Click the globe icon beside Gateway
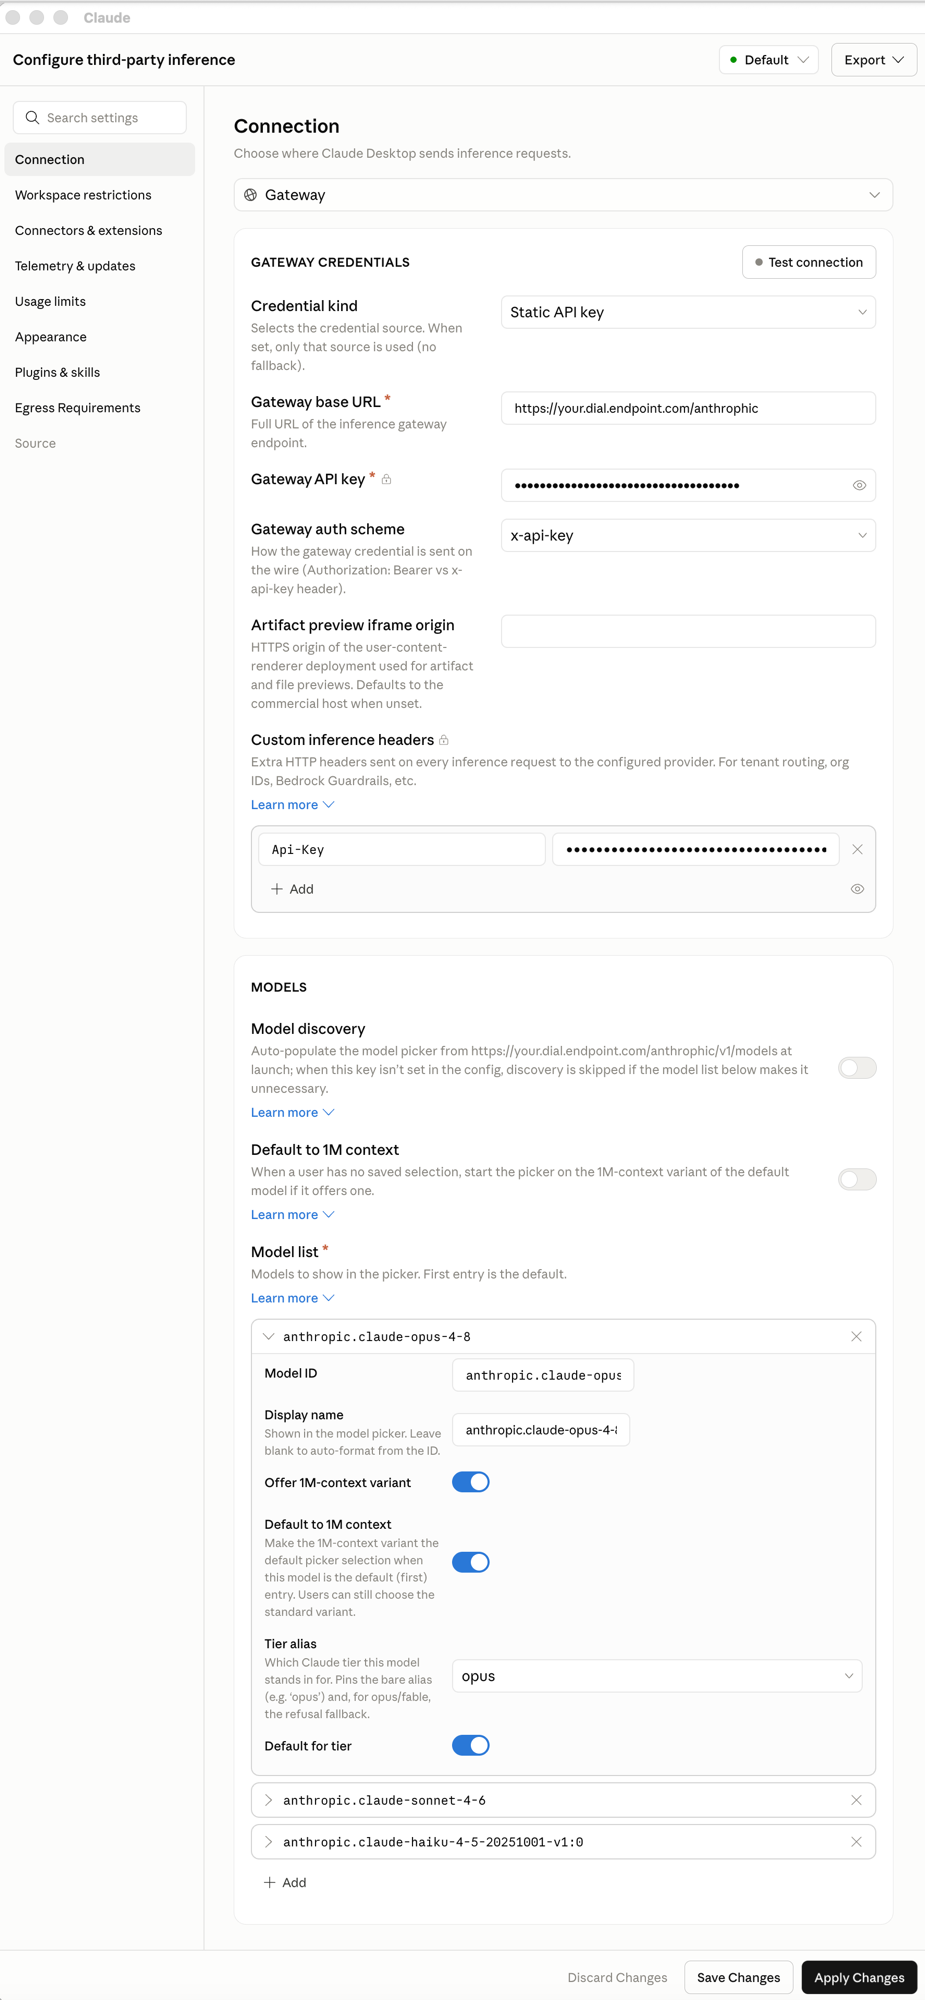The height and width of the screenshot is (2000, 925). [x=251, y=195]
